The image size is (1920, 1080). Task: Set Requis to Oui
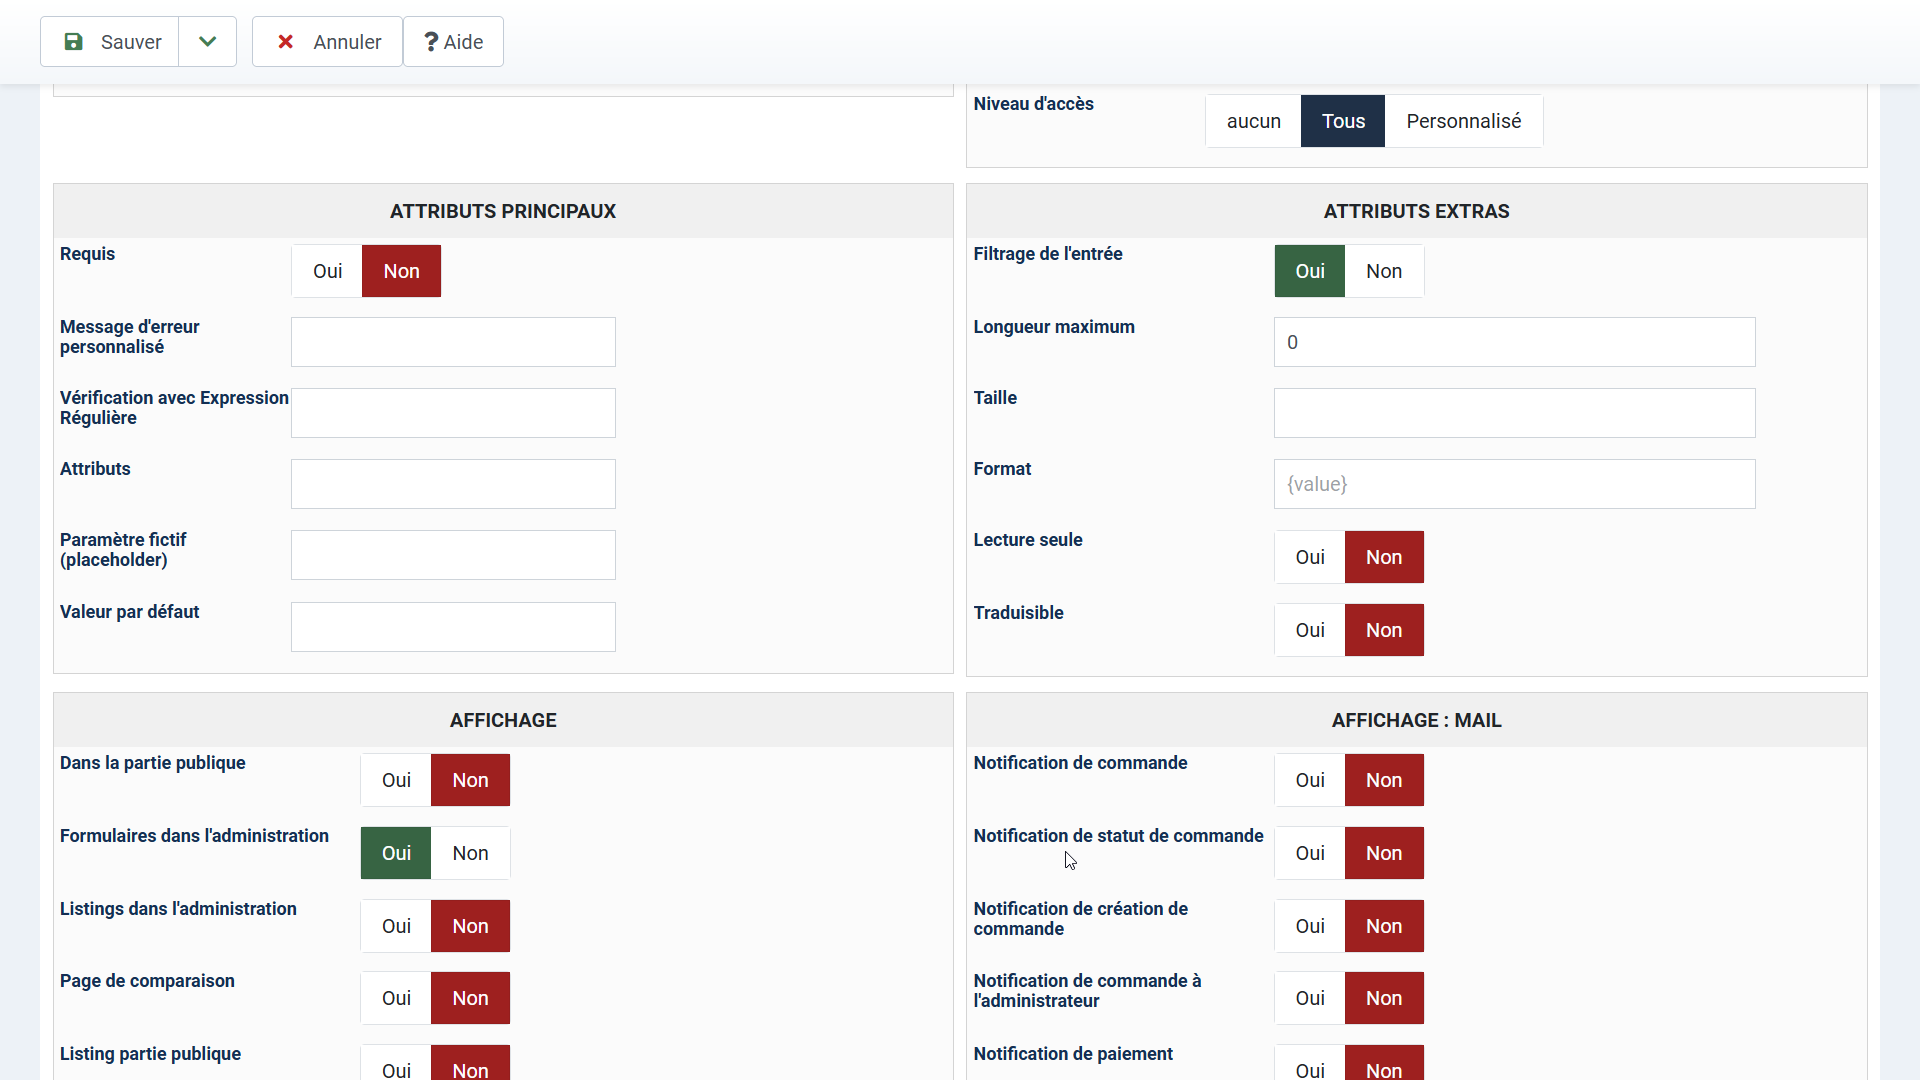coord(327,271)
